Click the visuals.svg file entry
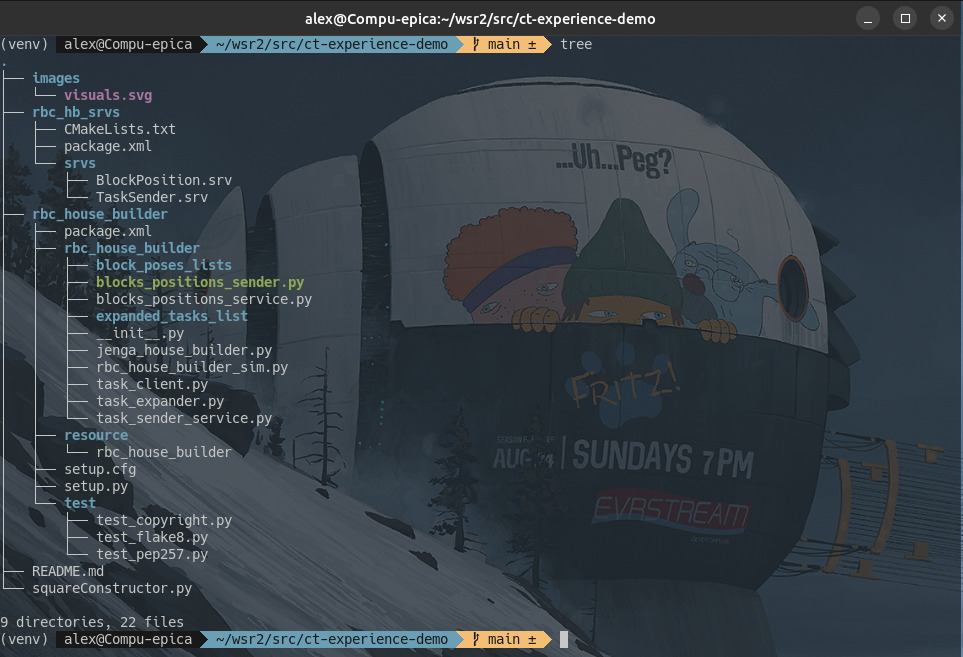Viewport: 963px width, 657px height. [108, 95]
